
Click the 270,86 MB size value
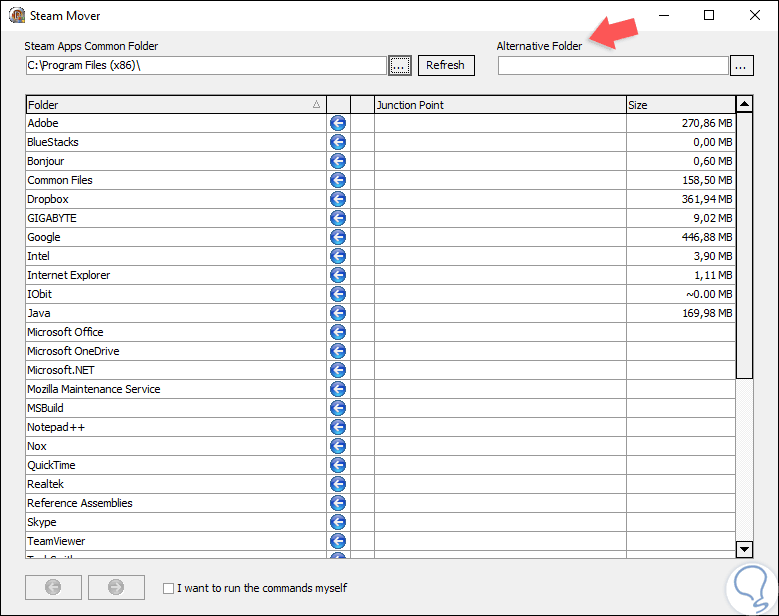click(707, 123)
